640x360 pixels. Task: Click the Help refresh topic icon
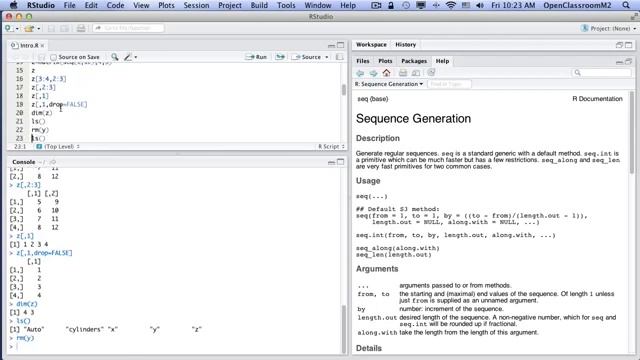click(x=431, y=73)
